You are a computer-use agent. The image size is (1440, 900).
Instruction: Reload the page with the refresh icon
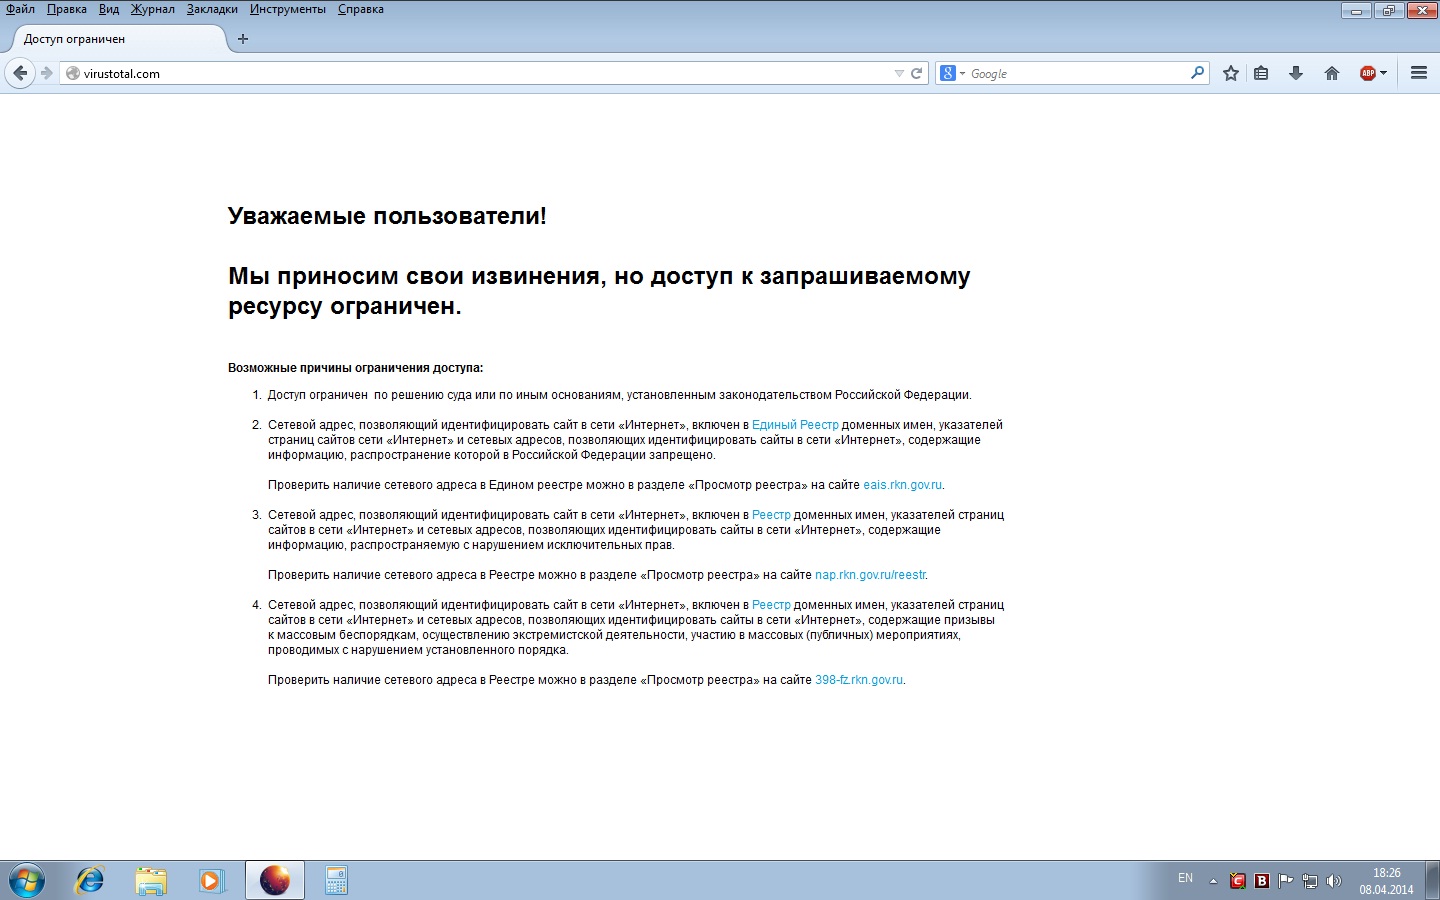tap(916, 73)
